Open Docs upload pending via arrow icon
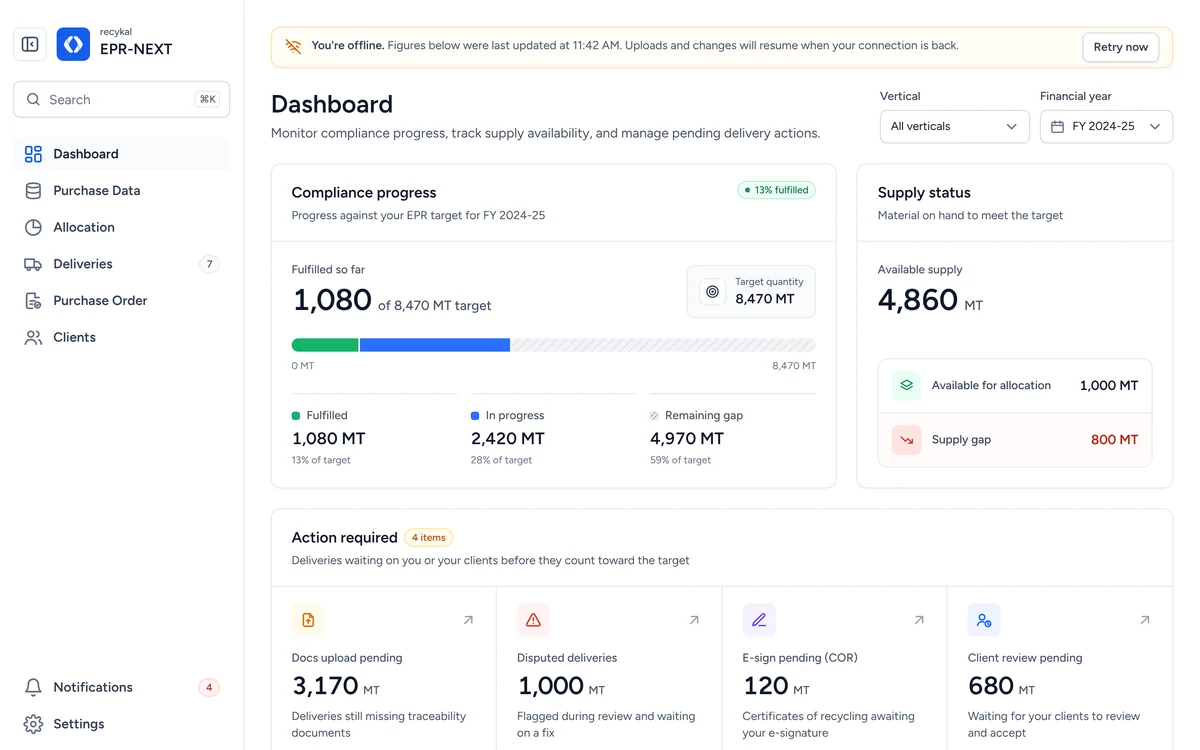Image resolution: width=1200 pixels, height=750 pixels. [468, 620]
